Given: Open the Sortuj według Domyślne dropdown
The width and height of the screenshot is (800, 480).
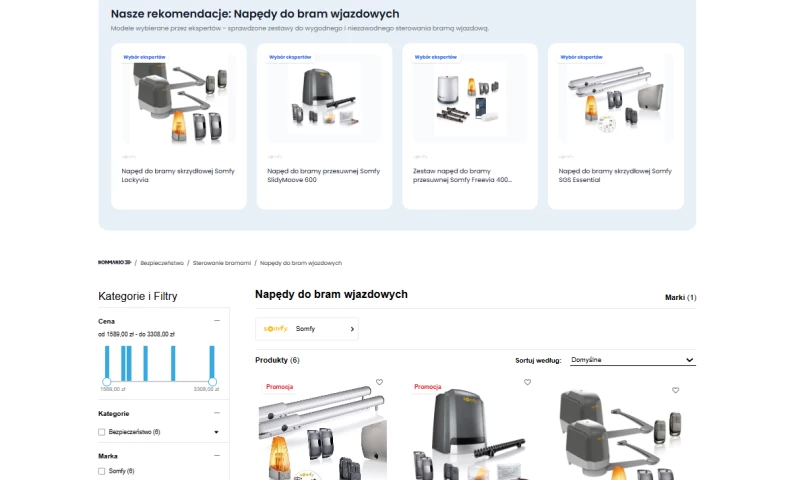Looking at the screenshot, I should 633,360.
